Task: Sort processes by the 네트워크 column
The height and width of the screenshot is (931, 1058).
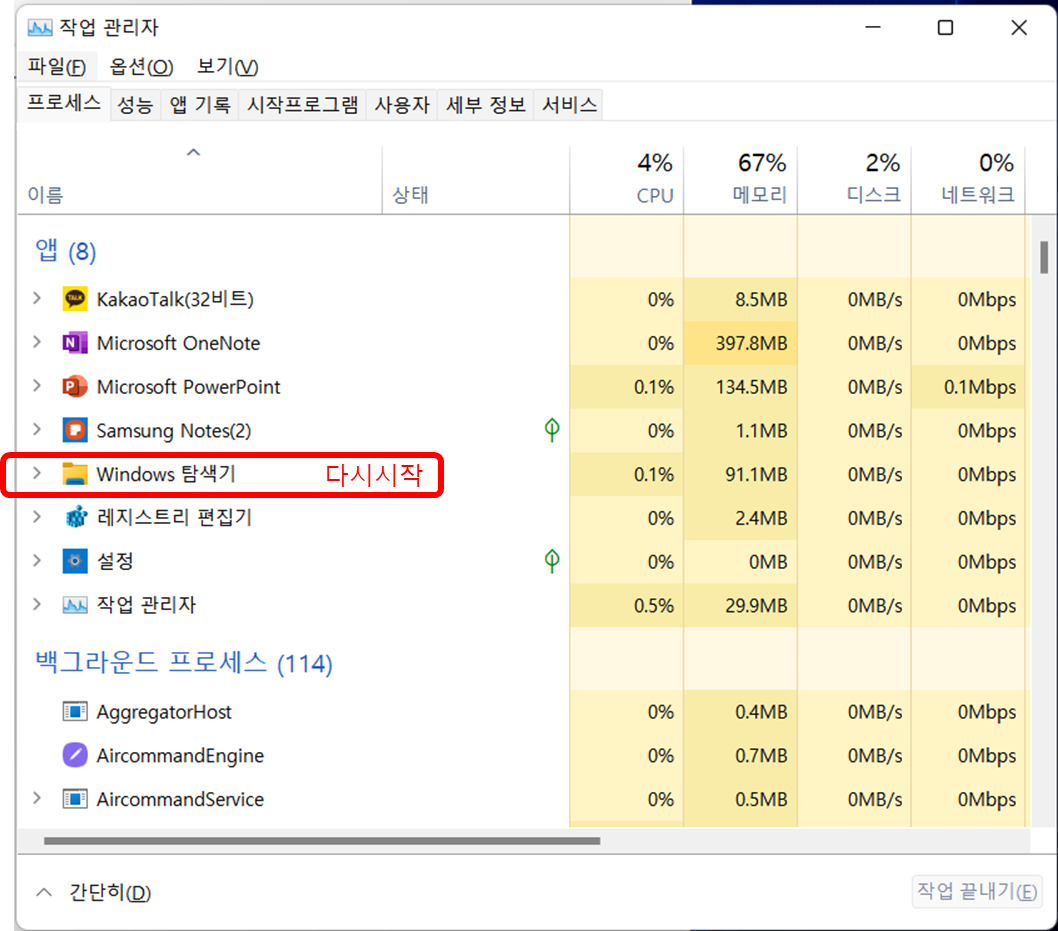Action: point(968,180)
